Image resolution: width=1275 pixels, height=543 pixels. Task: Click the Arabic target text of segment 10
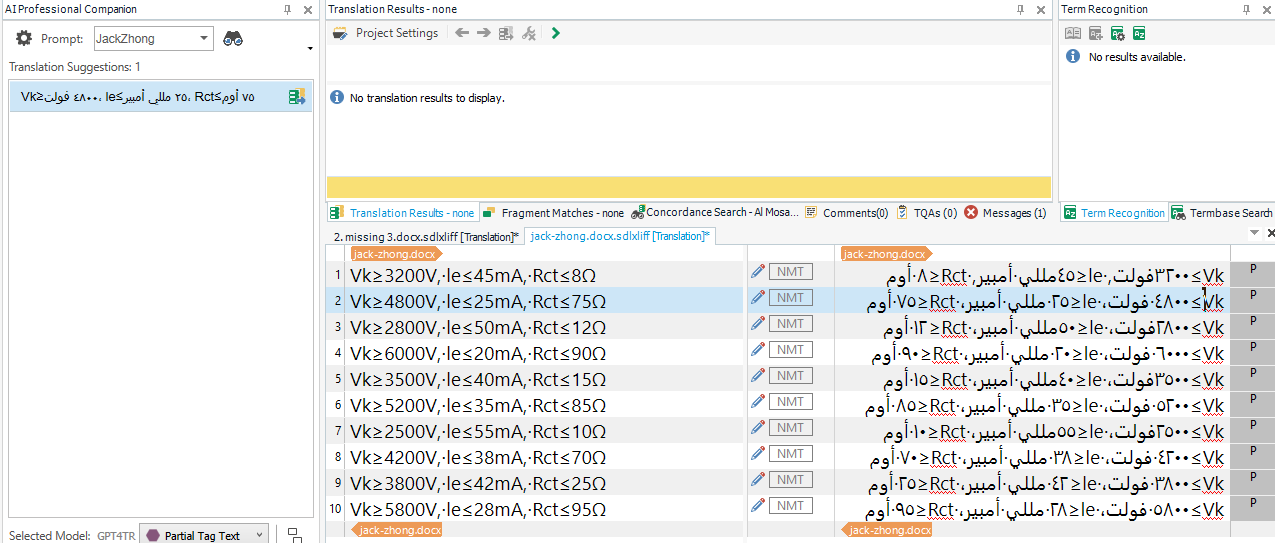point(1045,510)
